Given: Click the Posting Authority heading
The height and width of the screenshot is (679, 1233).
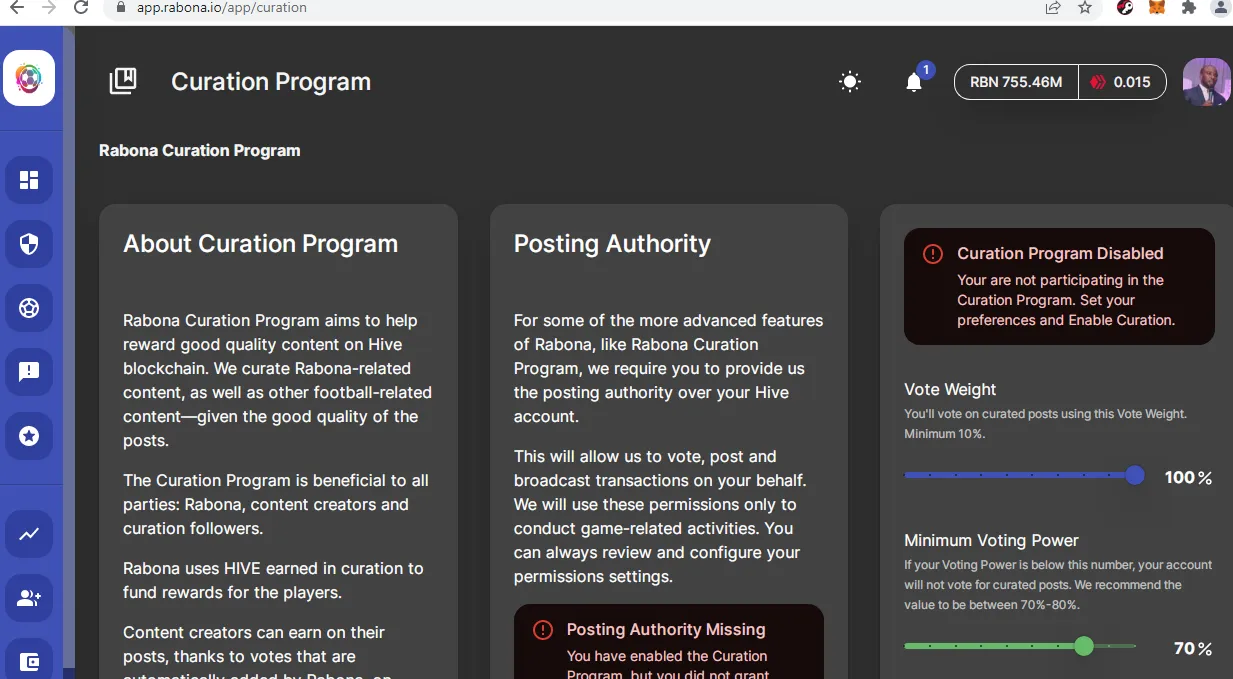Looking at the screenshot, I should click(x=612, y=244).
